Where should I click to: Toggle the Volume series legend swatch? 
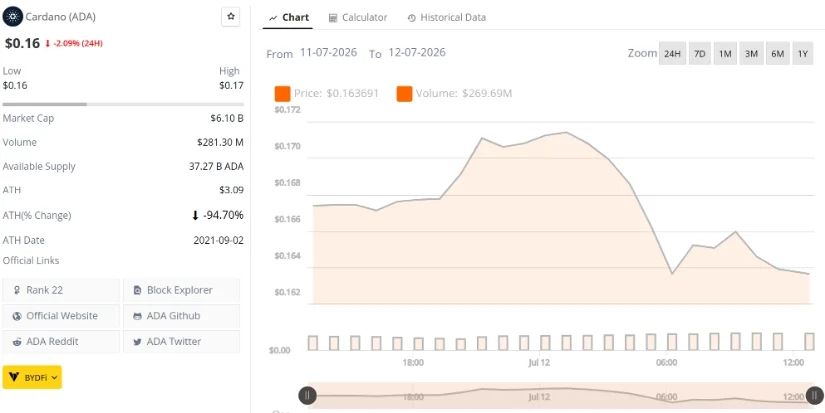[405, 94]
